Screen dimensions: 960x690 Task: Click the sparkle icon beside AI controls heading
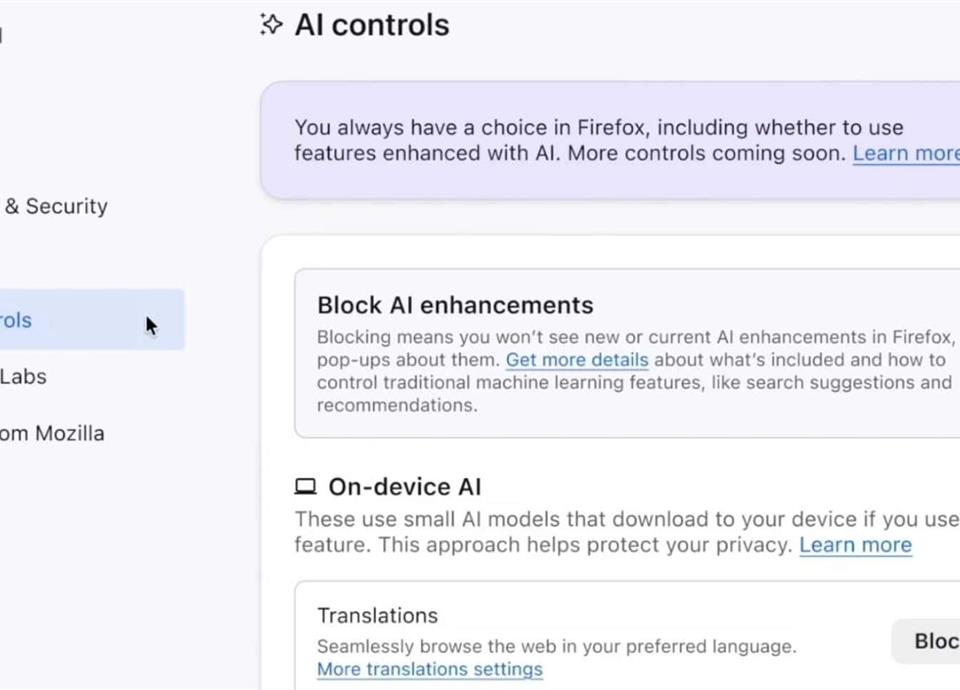coord(271,25)
